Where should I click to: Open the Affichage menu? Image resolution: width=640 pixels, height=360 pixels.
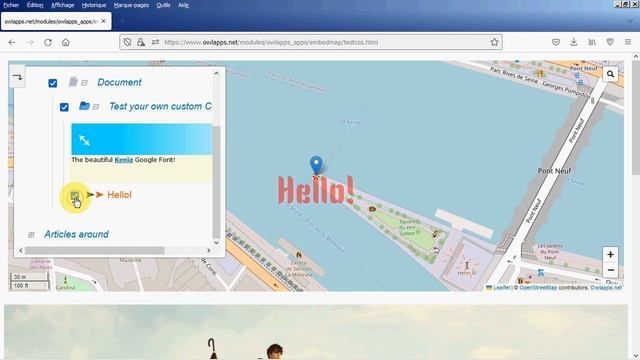[x=62, y=5]
